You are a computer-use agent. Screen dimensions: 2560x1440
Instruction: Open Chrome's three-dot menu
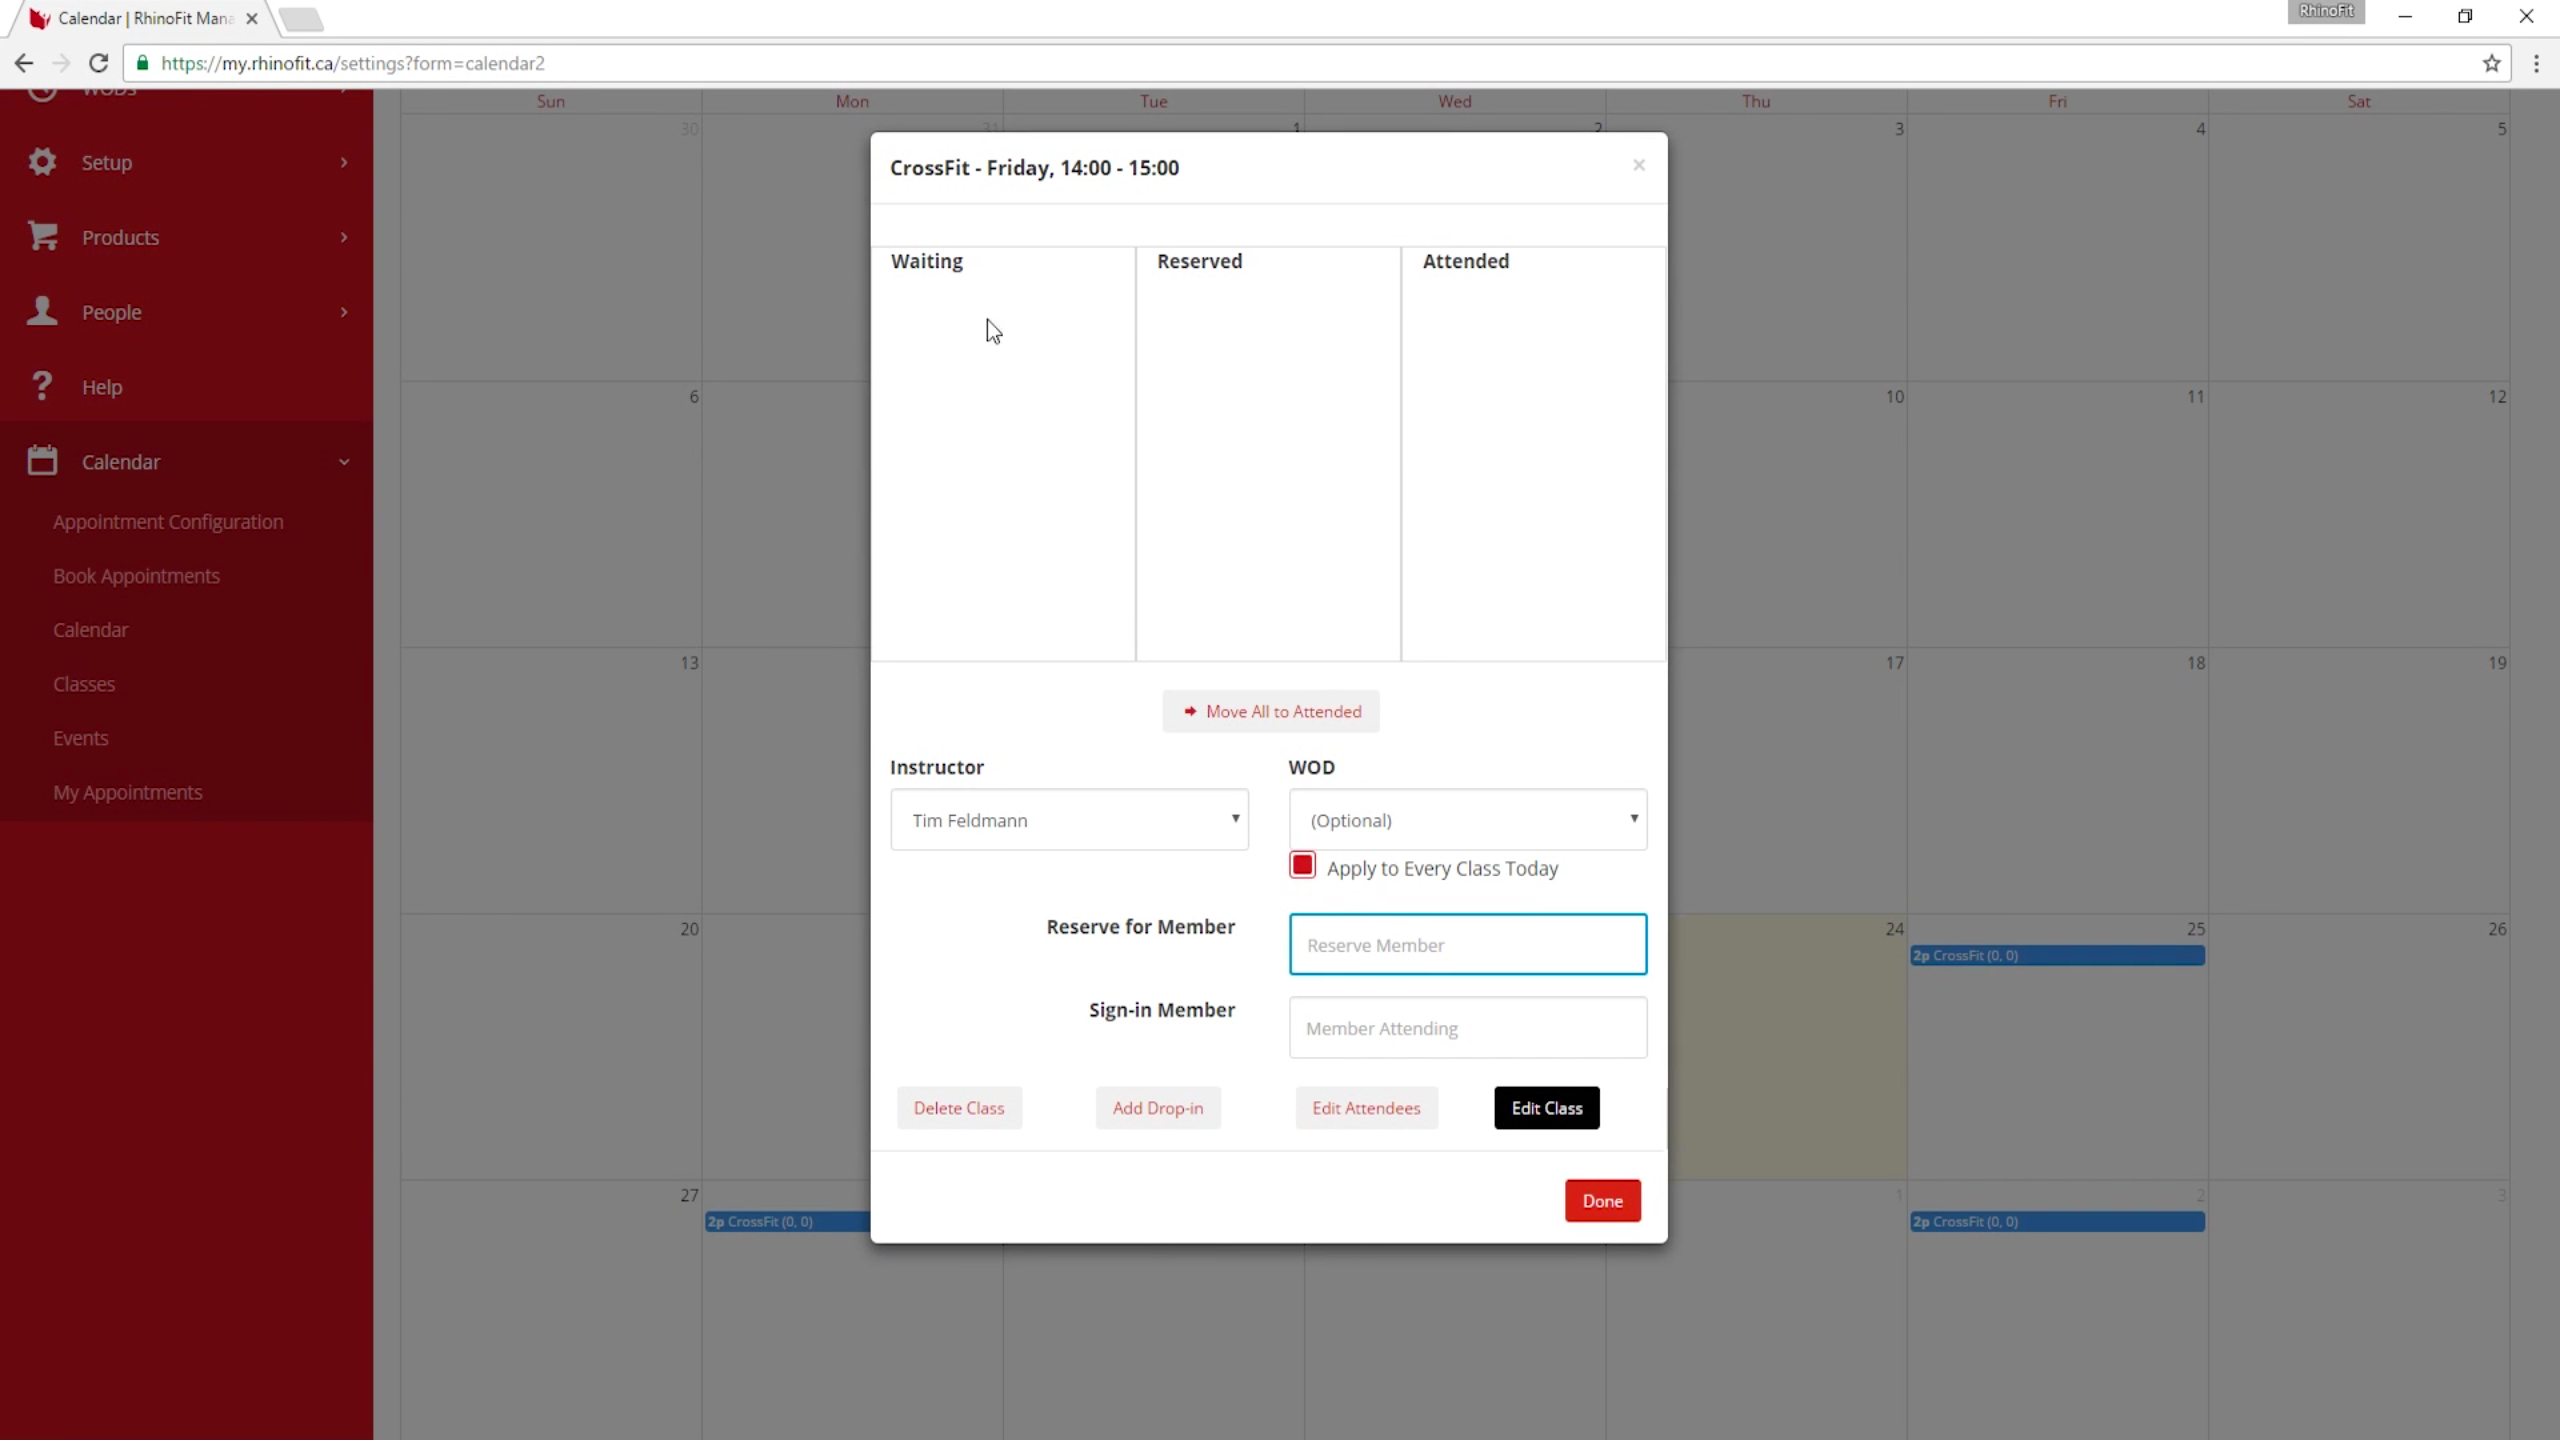click(x=2536, y=63)
